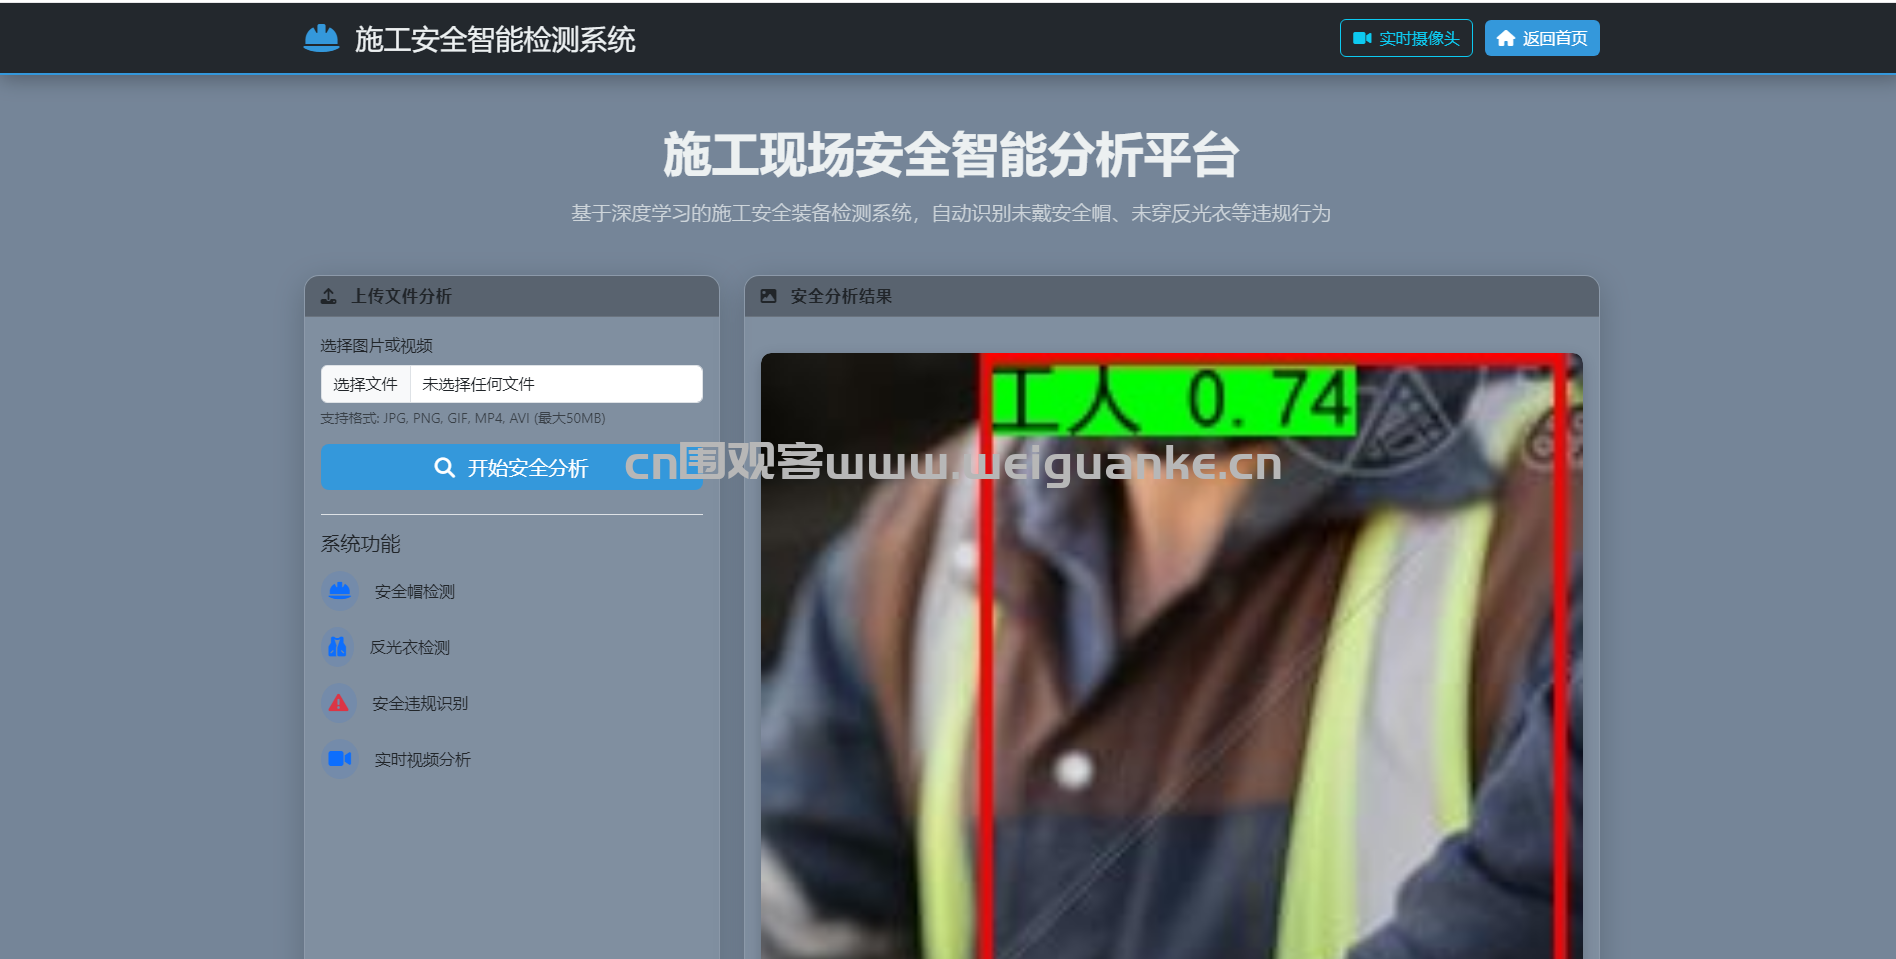
Task: Click the upload icon beside 上传文件分析
Action: pyautogui.click(x=328, y=296)
